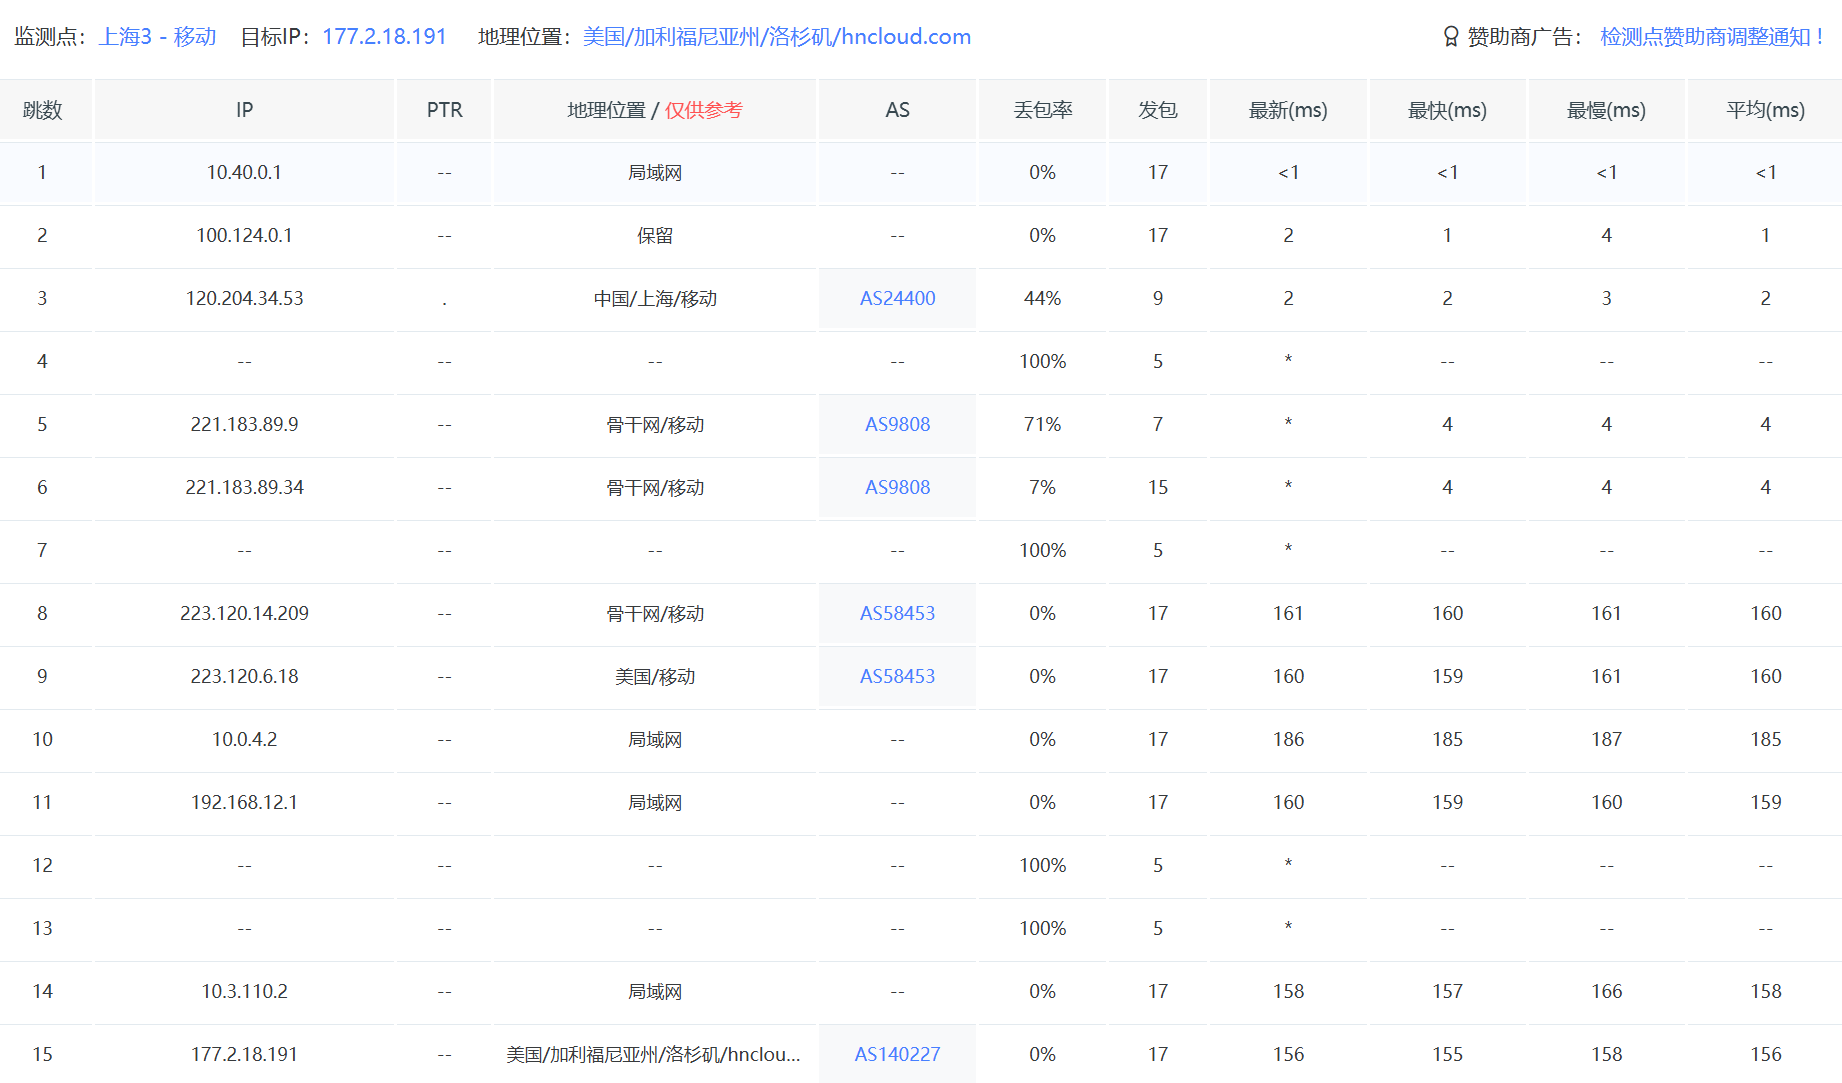Click the PTR column header

(444, 110)
